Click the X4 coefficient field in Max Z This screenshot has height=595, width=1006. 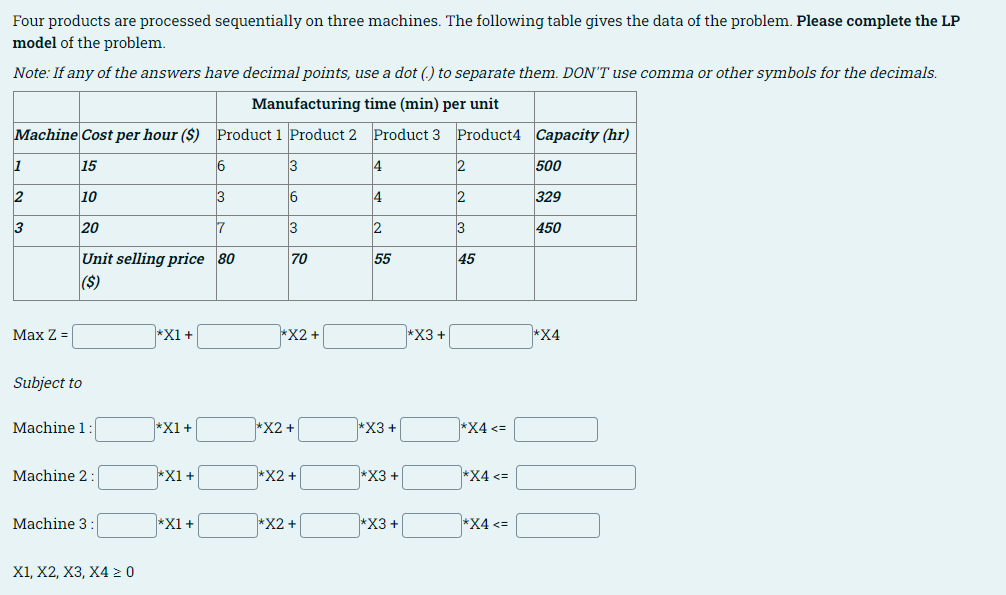(491, 336)
